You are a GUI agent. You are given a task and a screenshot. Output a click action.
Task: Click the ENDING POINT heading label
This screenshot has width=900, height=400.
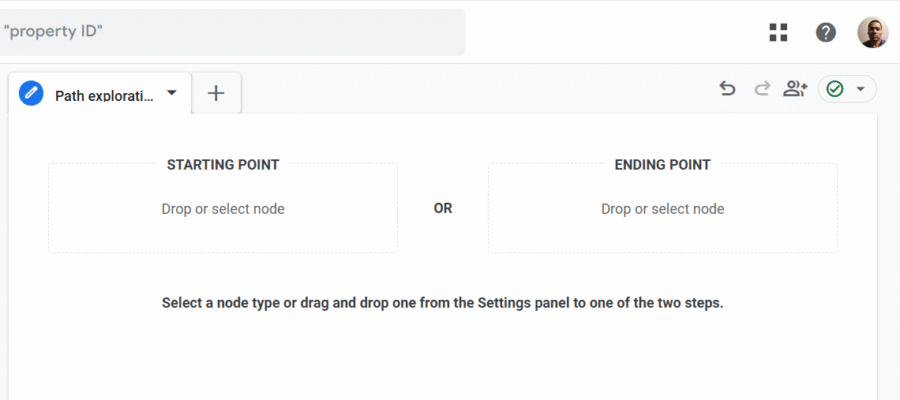(x=662, y=165)
